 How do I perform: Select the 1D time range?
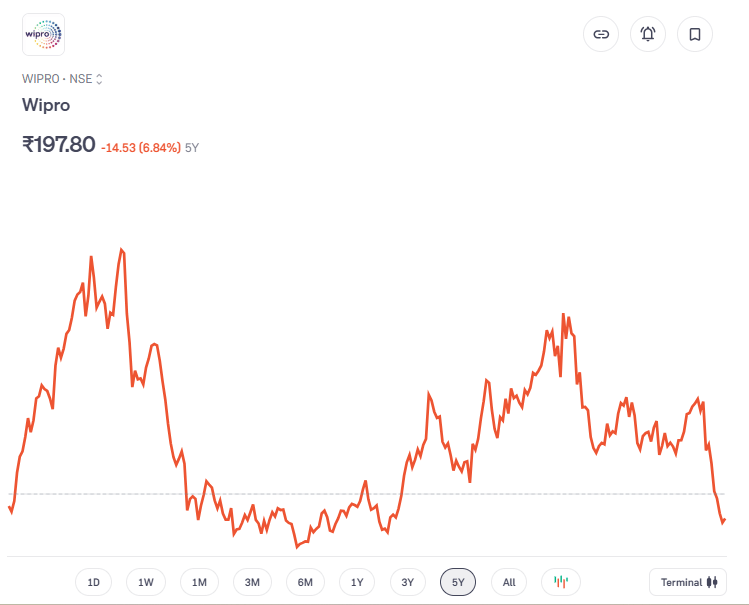point(94,582)
